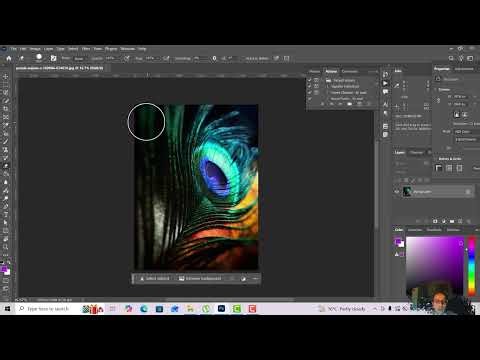Click the Photoshop icon in the taskbar

coord(221,309)
